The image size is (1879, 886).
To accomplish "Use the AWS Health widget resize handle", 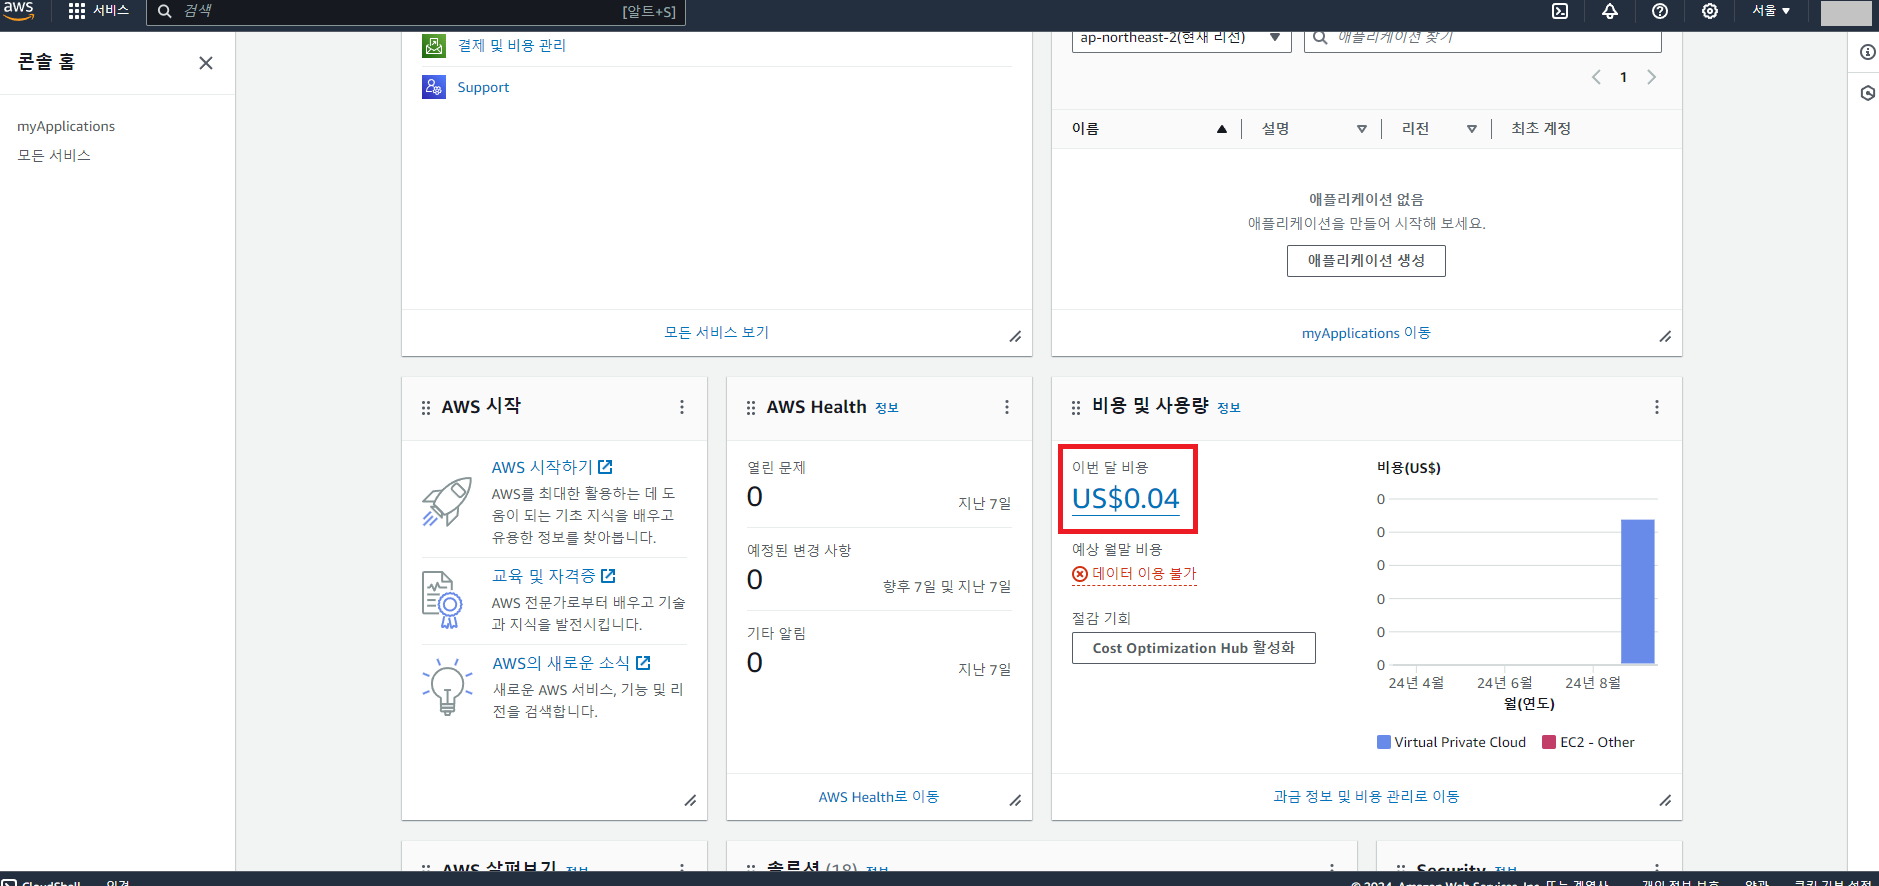I will pyautogui.click(x=1015, y=800).
